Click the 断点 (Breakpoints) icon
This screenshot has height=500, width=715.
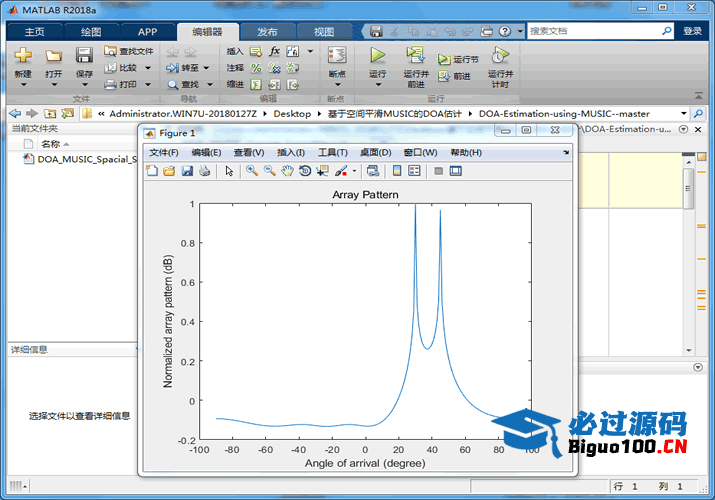click(x=337, y=55)
